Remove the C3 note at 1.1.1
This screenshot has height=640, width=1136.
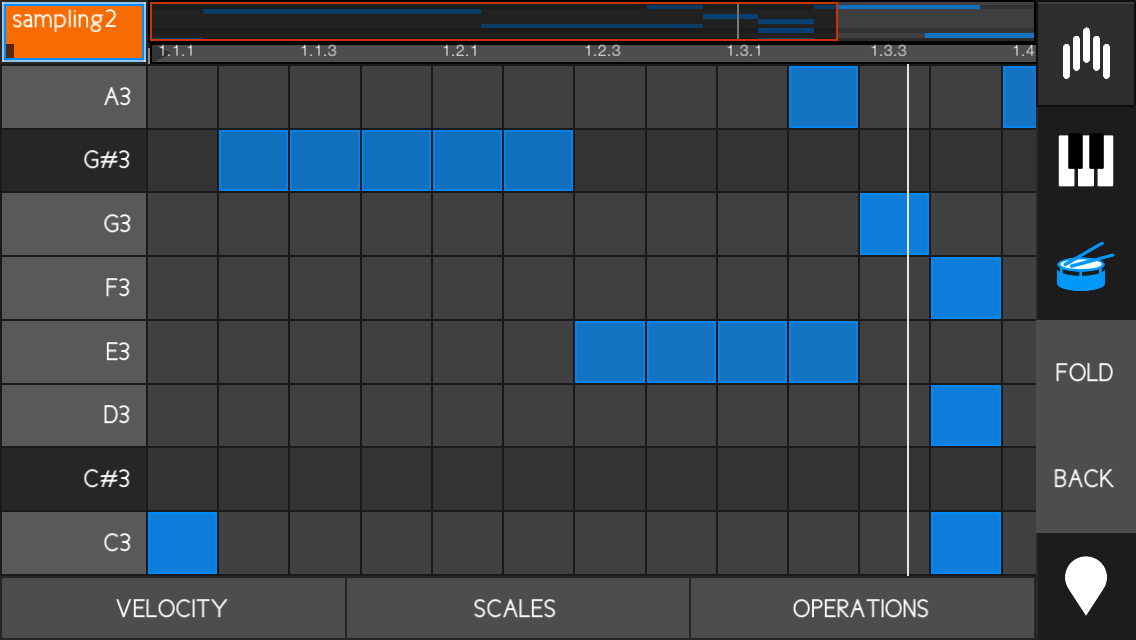tap(183, 543)
